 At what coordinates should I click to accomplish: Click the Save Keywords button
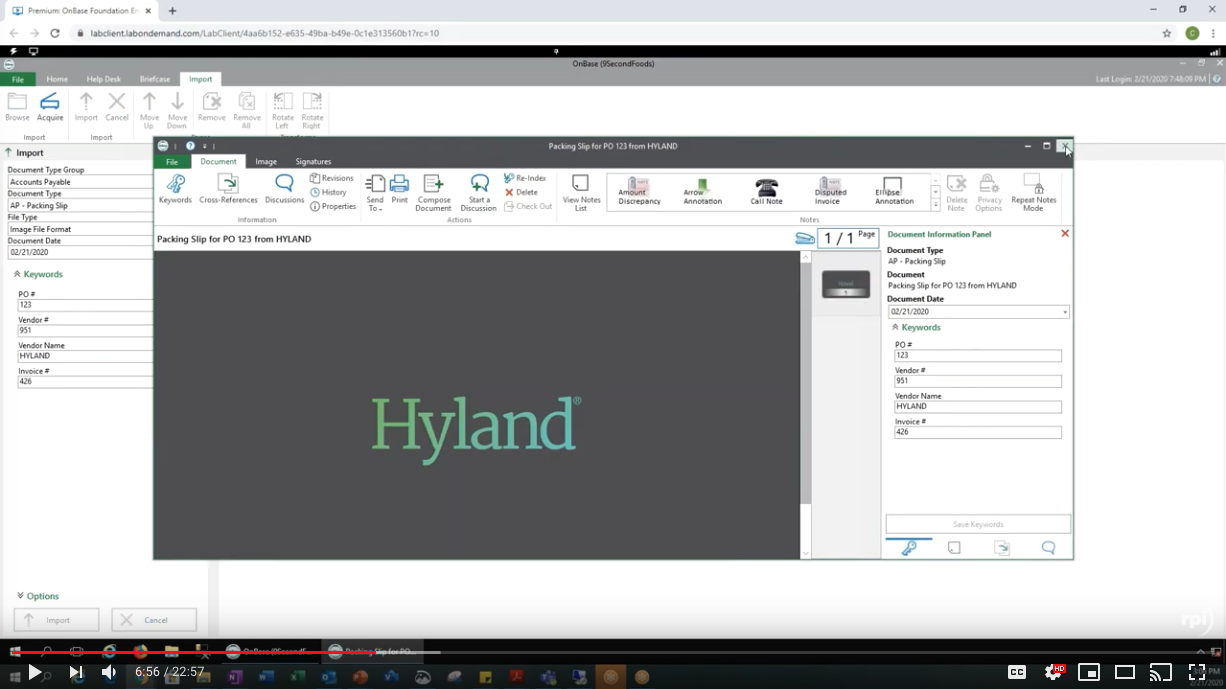click(x=977, y=524)
